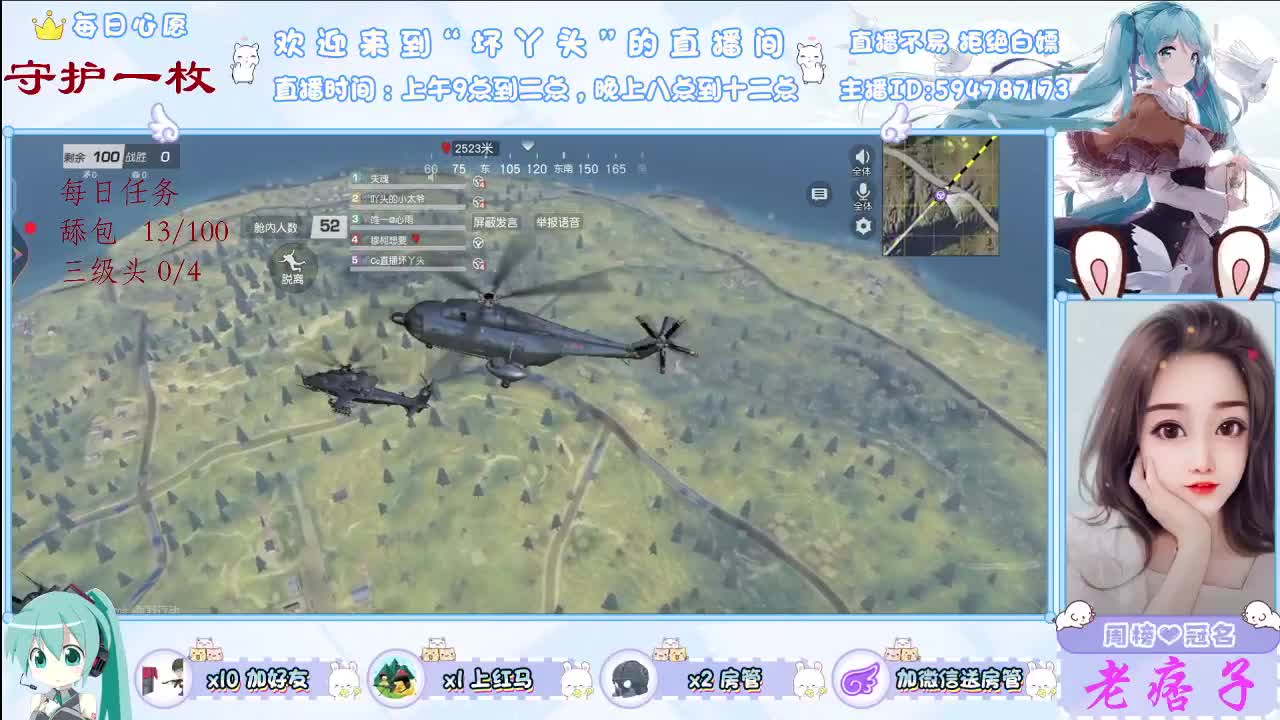The width and height of the screenshot is (1280, 720).
Task: Click the compass heading bar at 105
Action: coord(510,169)
